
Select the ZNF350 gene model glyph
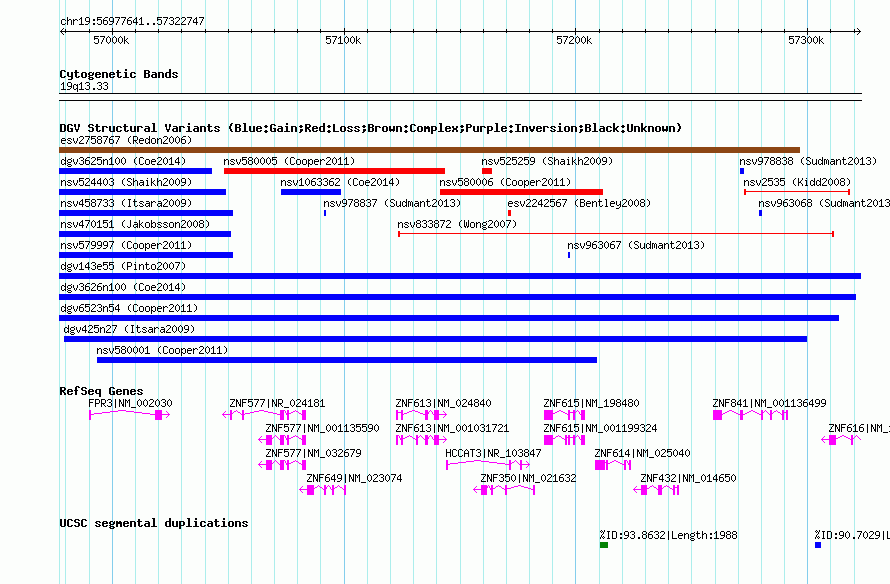[x=504, y=490]
